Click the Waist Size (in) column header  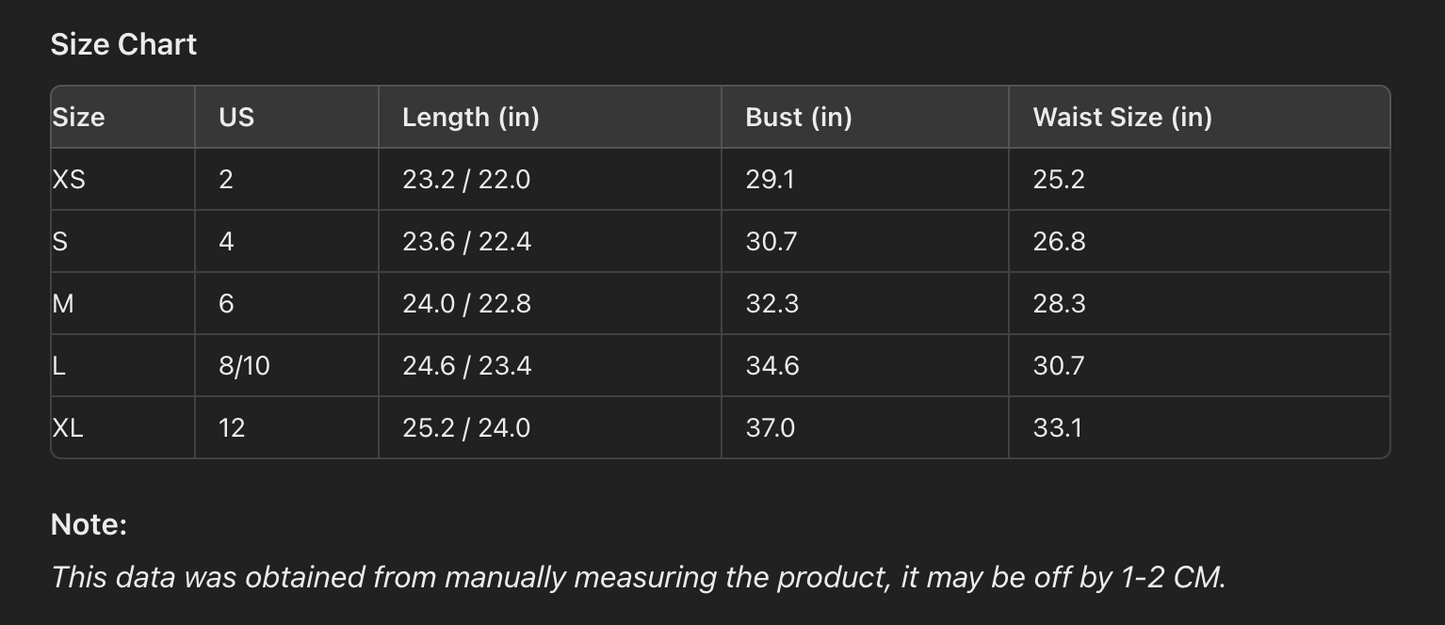pos(1122,117)
